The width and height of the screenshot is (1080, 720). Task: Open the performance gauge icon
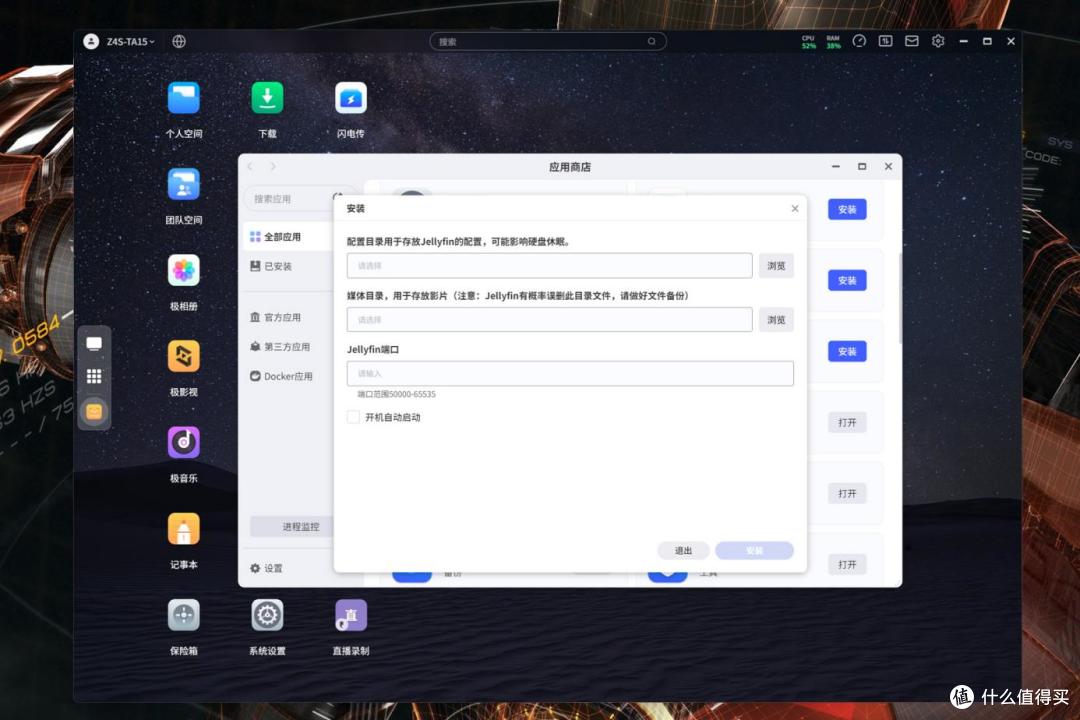pos(859,41)
